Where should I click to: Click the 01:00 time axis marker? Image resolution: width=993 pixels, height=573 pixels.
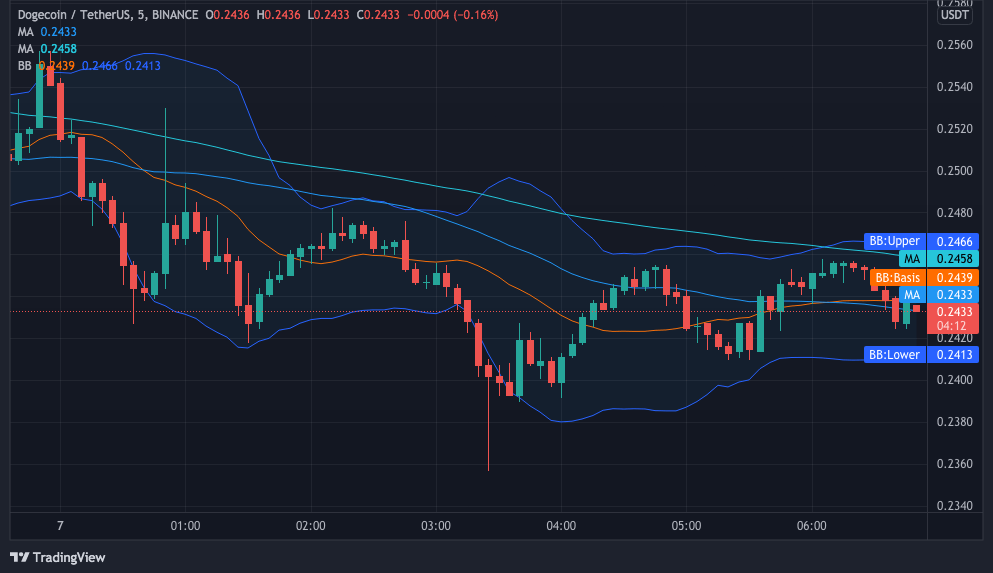point(186,526)
